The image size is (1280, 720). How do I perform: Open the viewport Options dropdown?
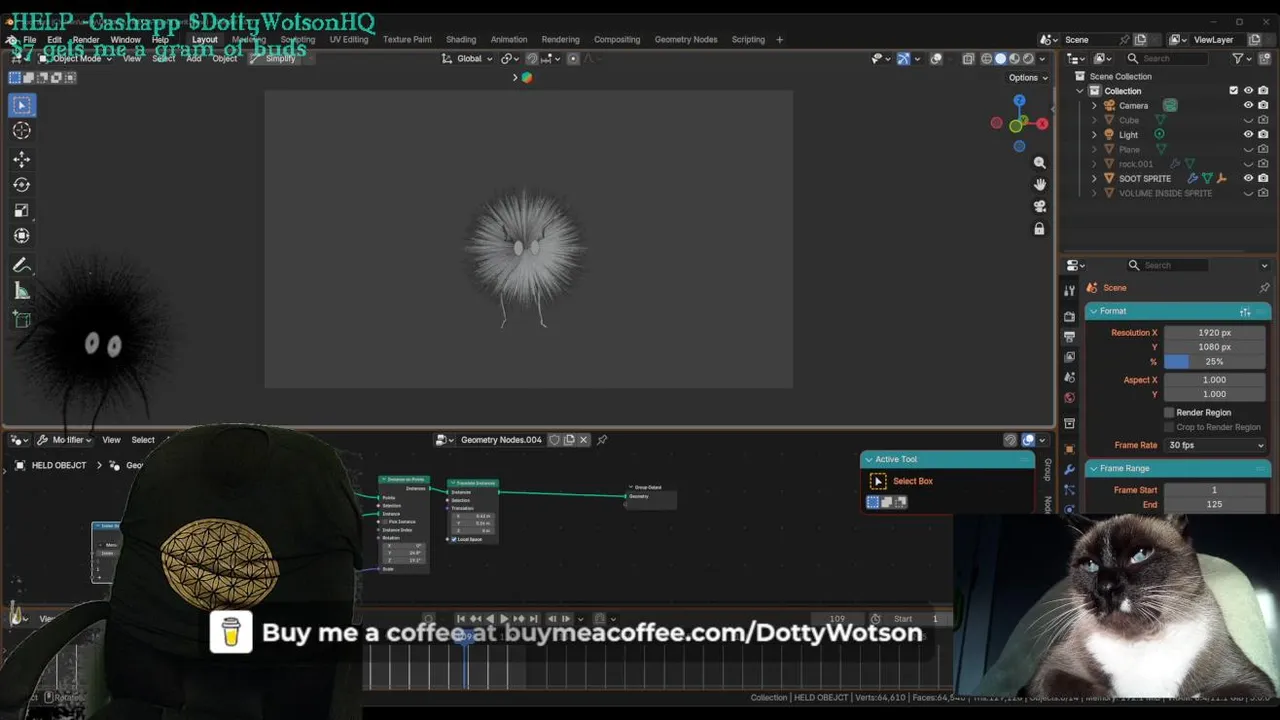click(x=1028, y=78)
